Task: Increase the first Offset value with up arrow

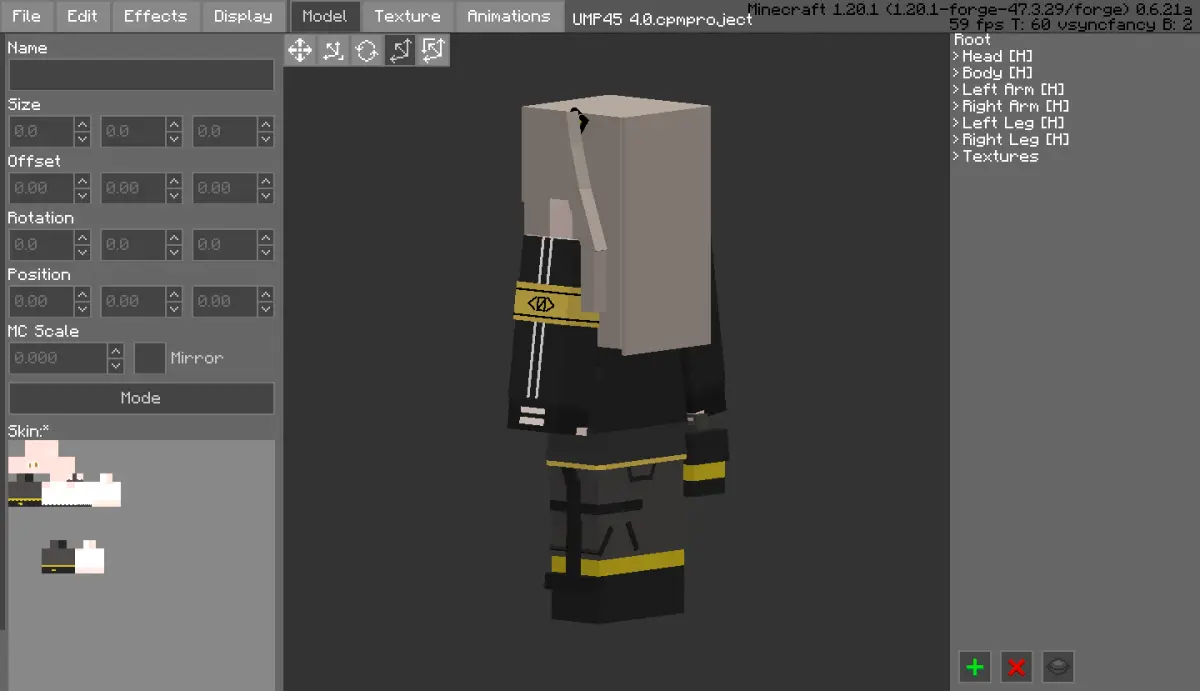Action: [82, 181]
